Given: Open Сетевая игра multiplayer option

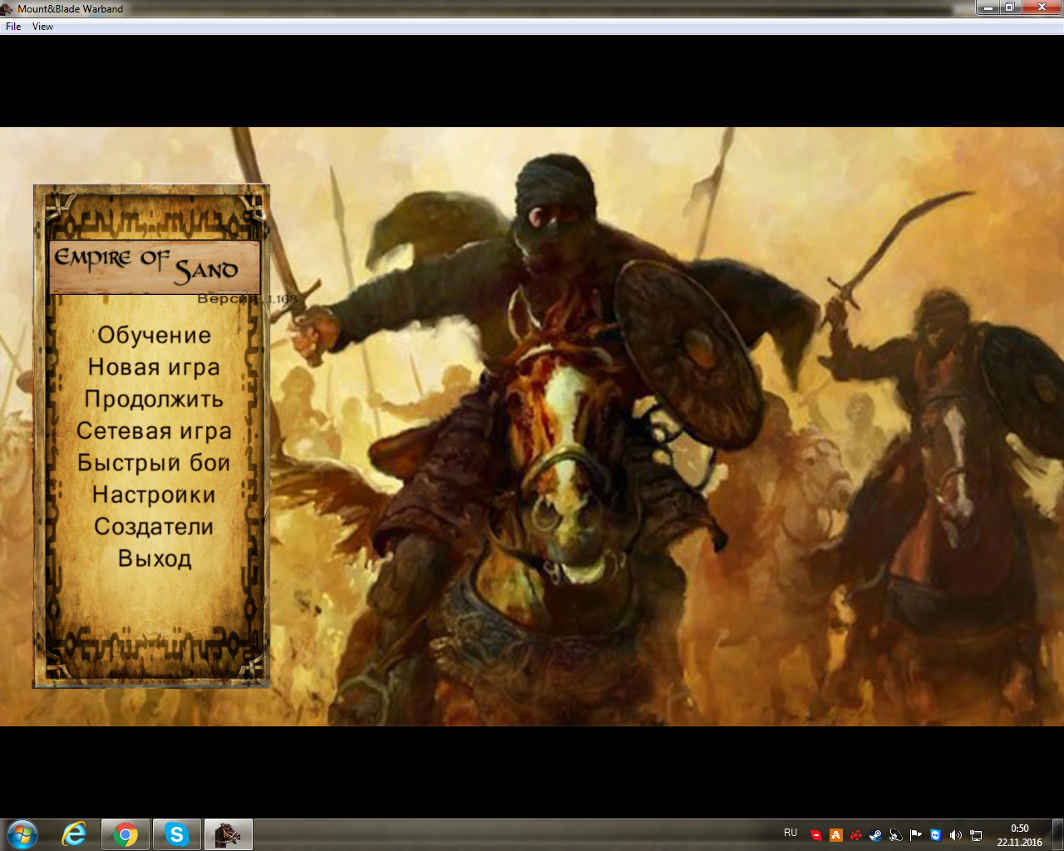Looking at the screenshot, I should click(154, 431).
